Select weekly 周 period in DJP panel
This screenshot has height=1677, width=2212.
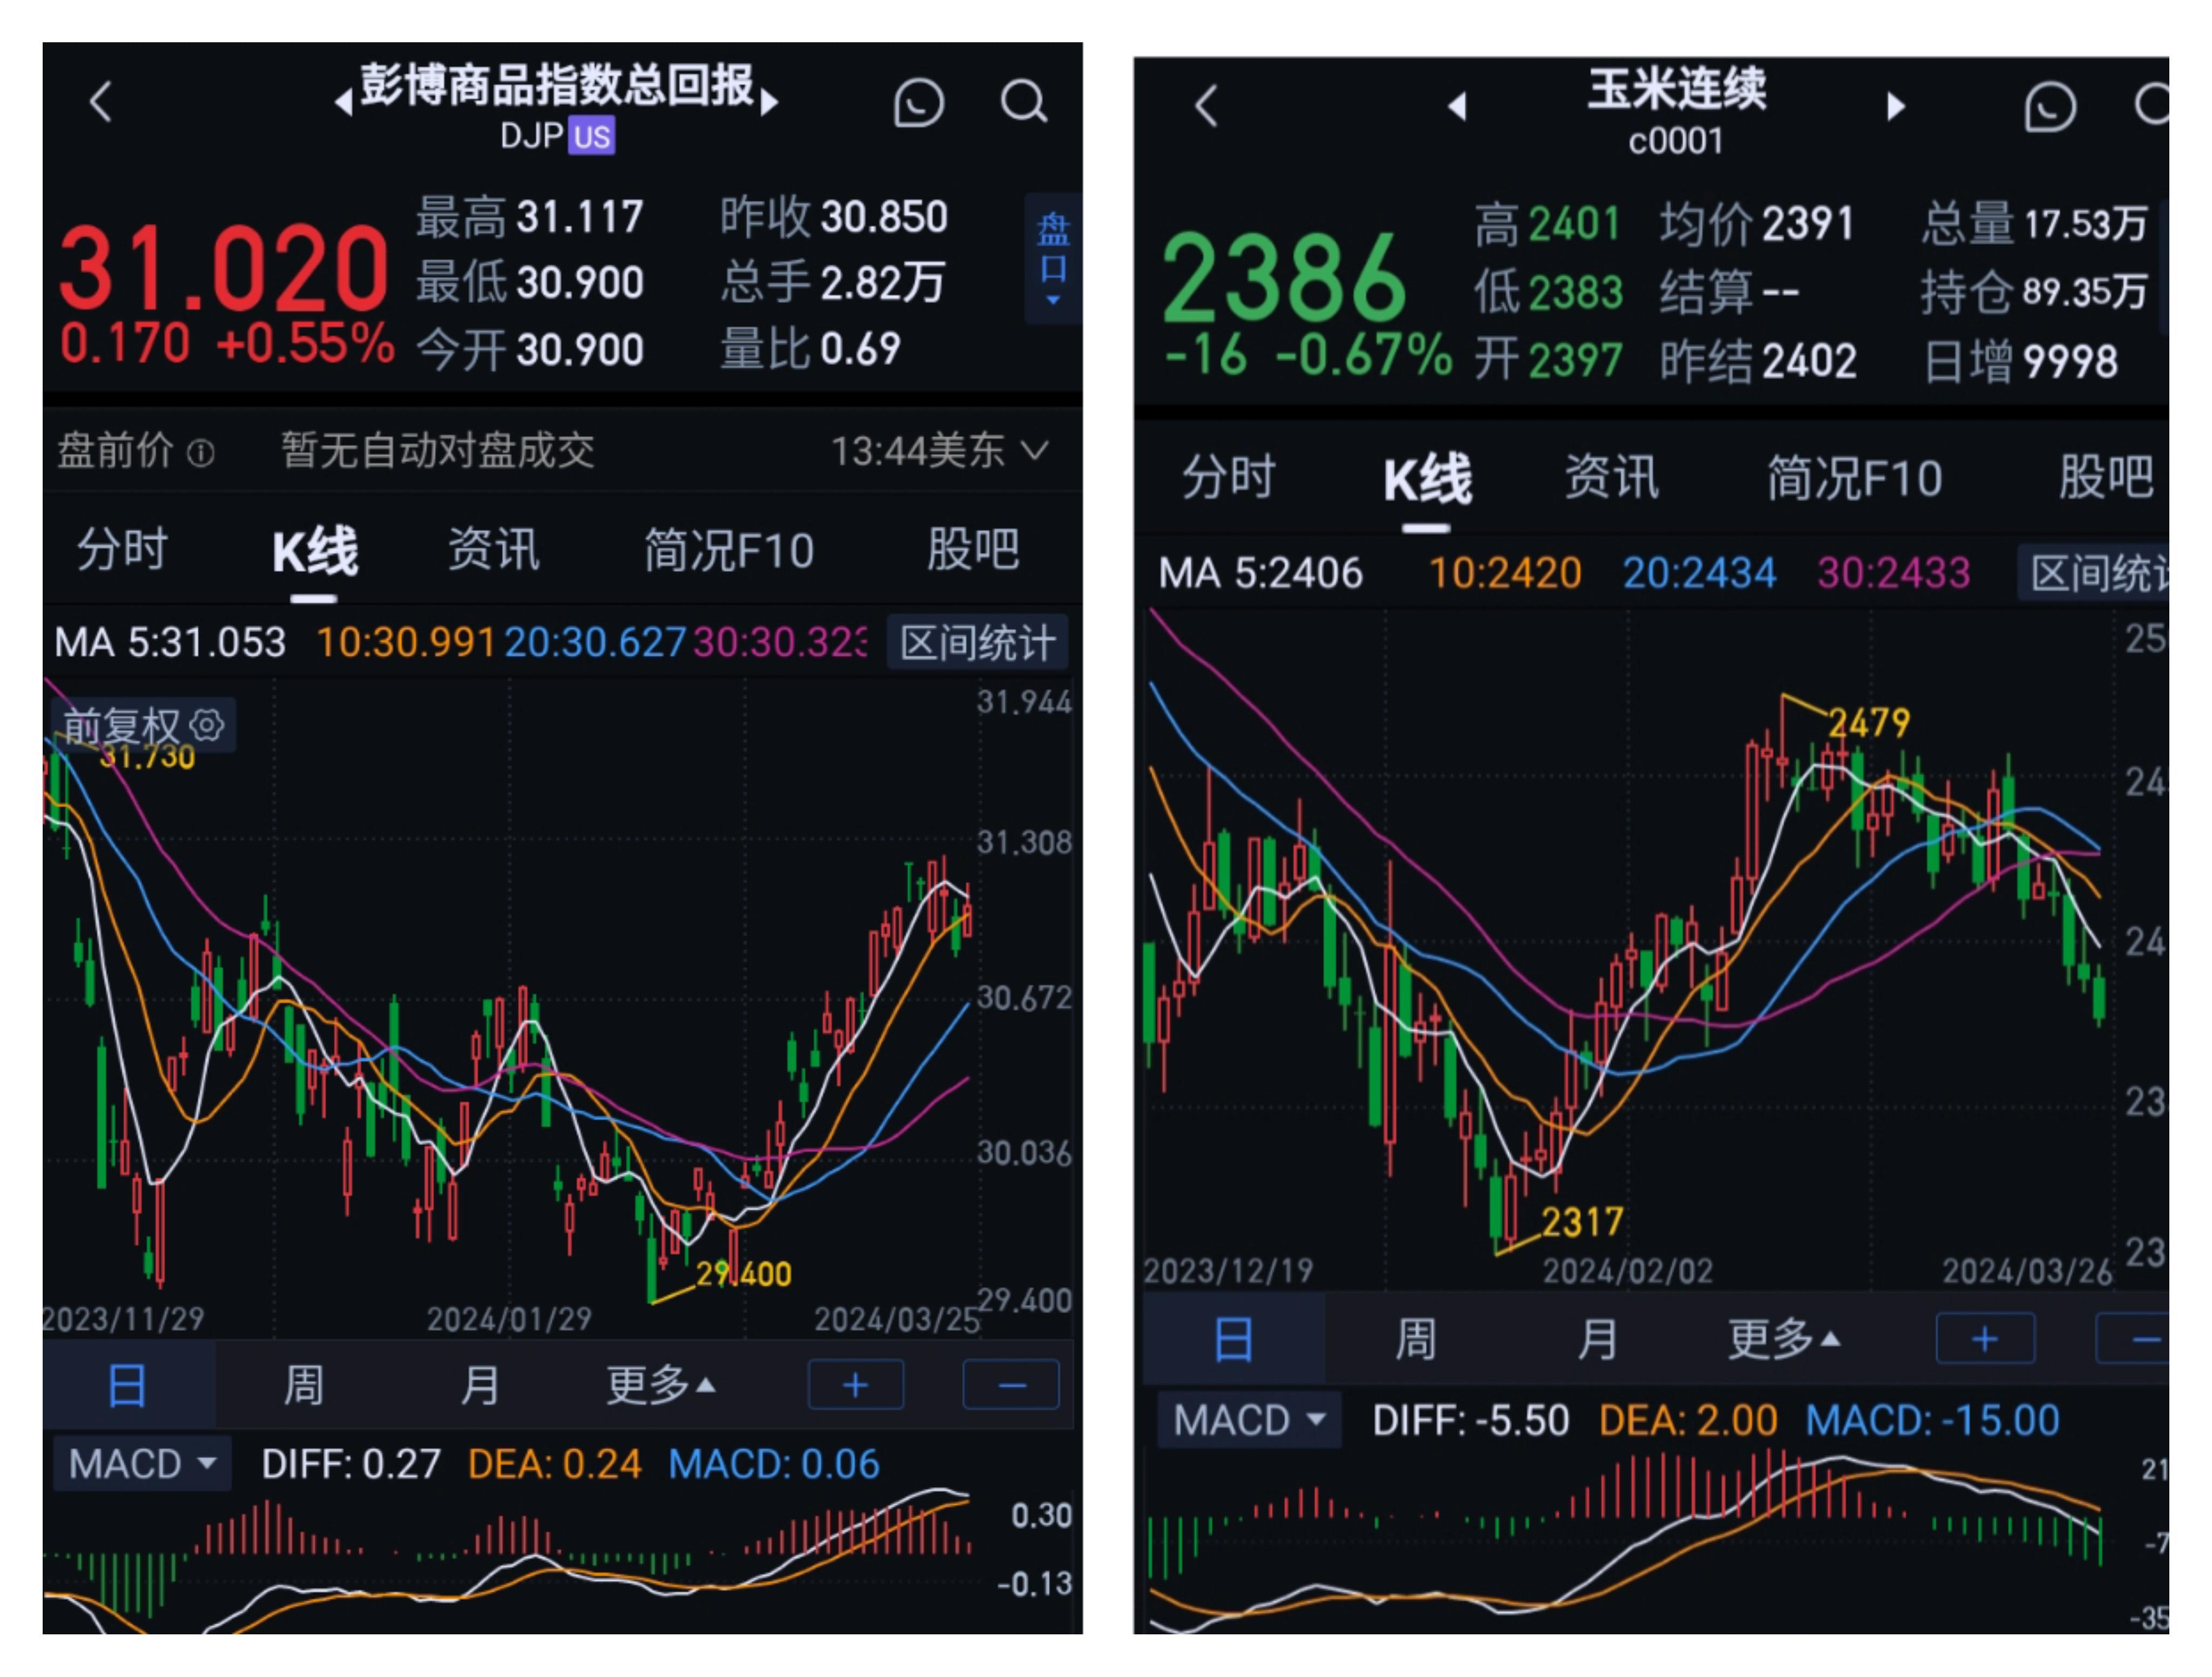pos(304,1385)
